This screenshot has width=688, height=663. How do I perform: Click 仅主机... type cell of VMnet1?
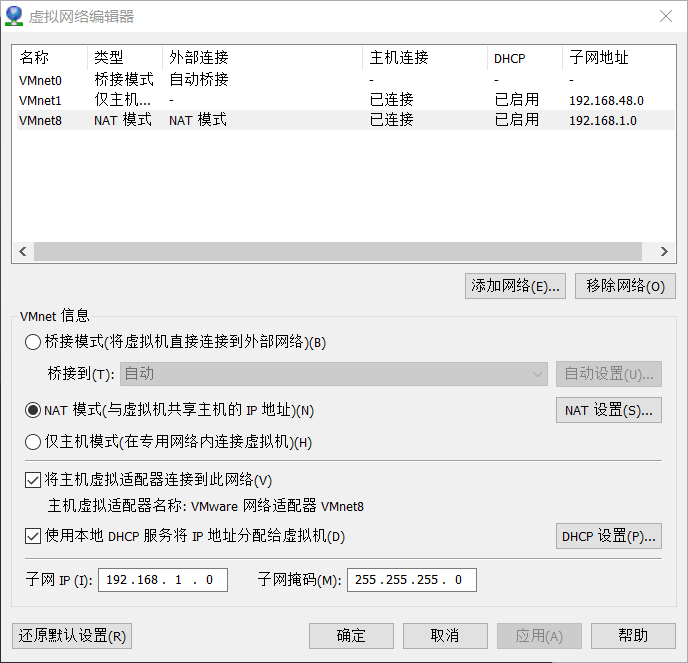[x=122, y=100]
